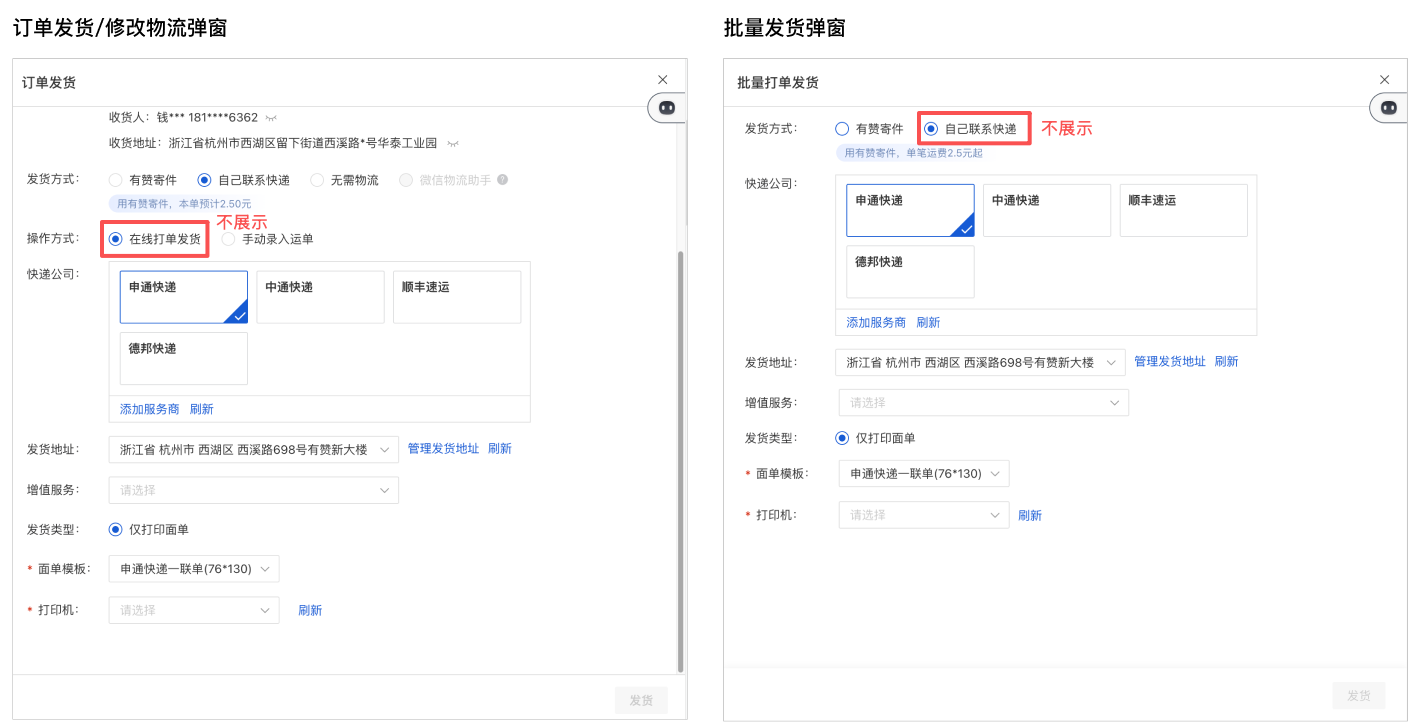The image size is (1414, 727).
Task: Select 有赞寄件 in 订单发货 dialog
Action: point(116,180)
